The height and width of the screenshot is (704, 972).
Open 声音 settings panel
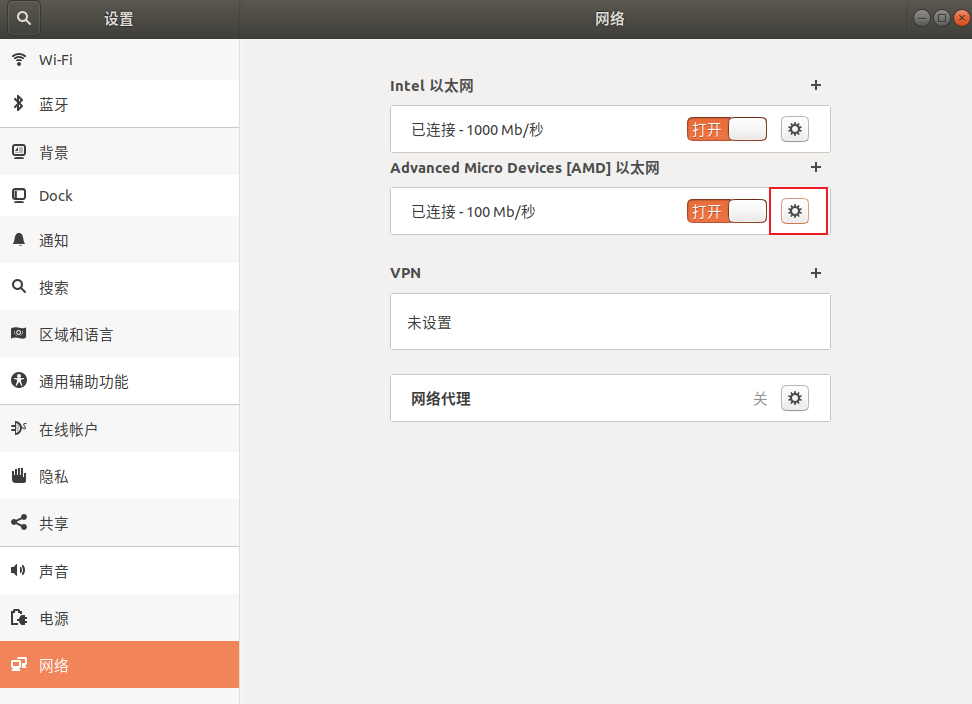click(119, 571)
